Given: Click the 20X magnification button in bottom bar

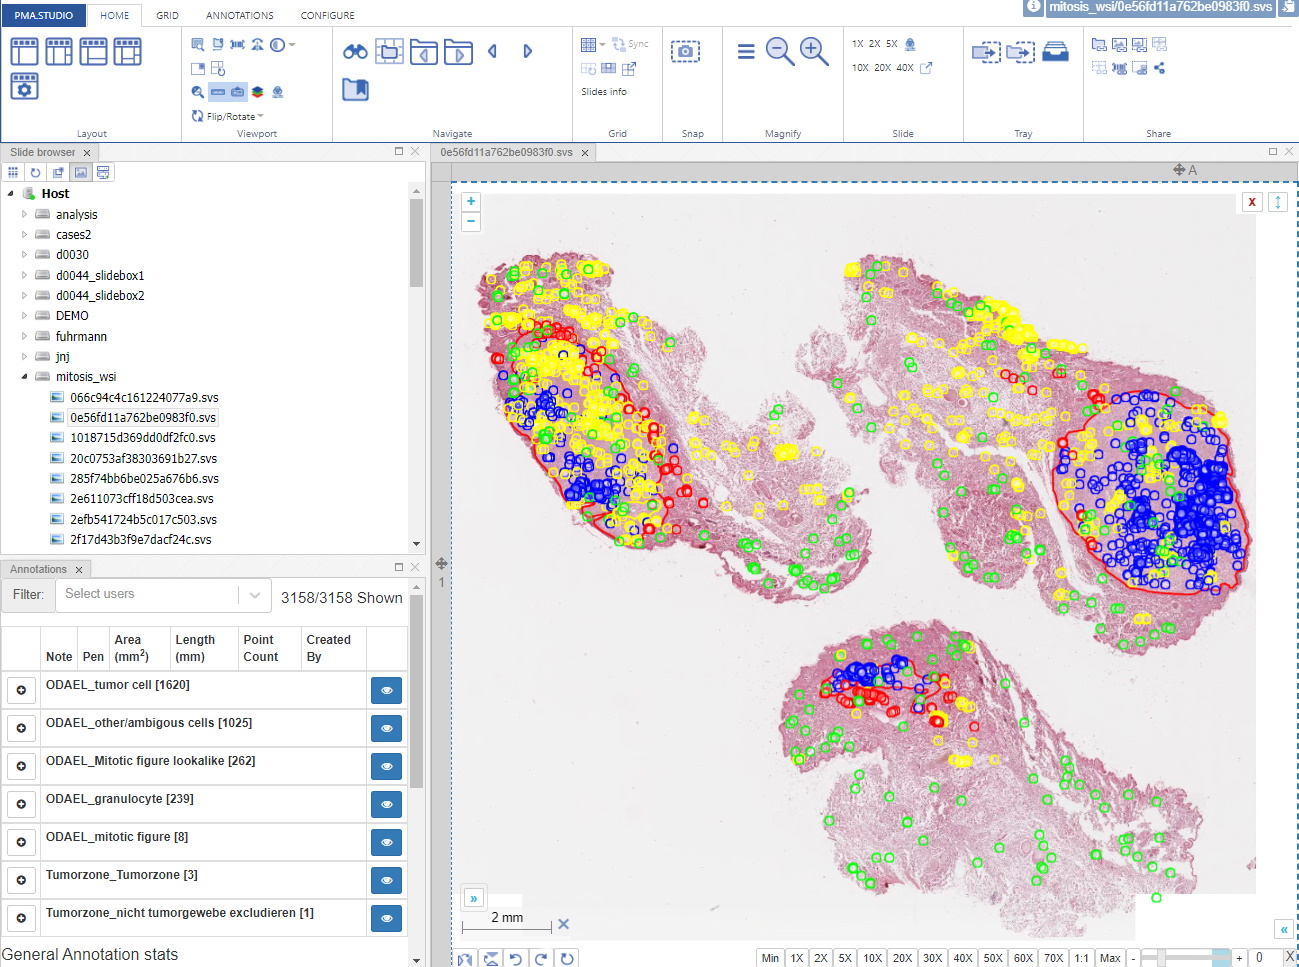Looking at the screenshot, I should coord(902,958).
